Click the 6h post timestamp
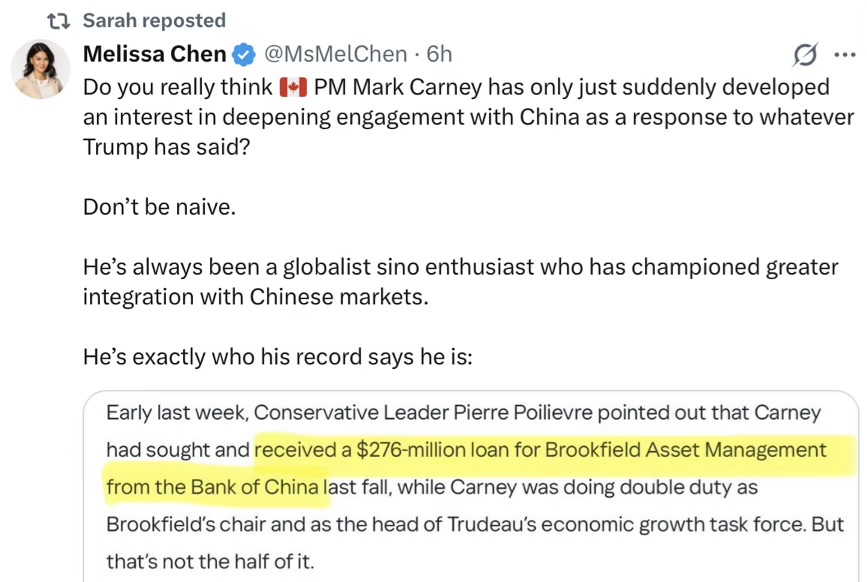Image resolution: width=867 pixels, height=582 pixels. click(x=439, y=54)
